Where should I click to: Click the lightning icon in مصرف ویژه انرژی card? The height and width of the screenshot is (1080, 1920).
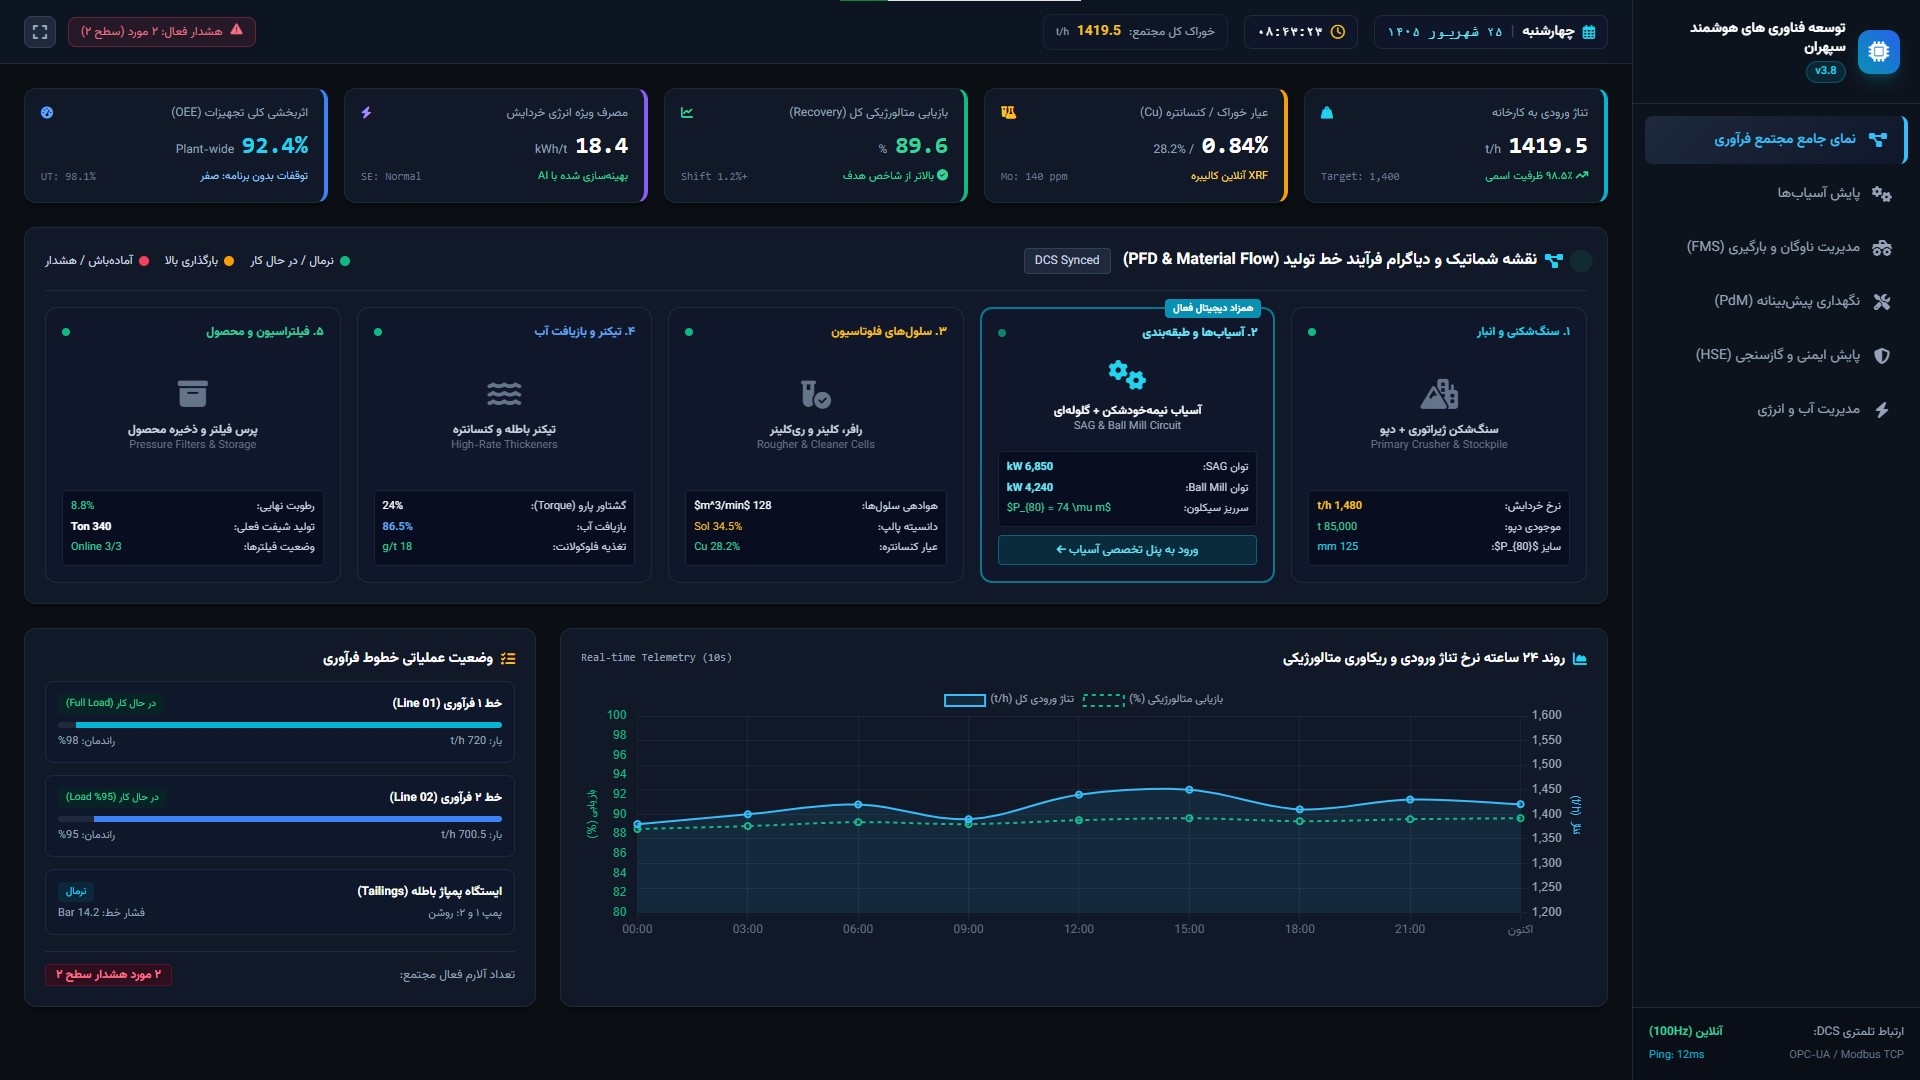tap(367, 113)
